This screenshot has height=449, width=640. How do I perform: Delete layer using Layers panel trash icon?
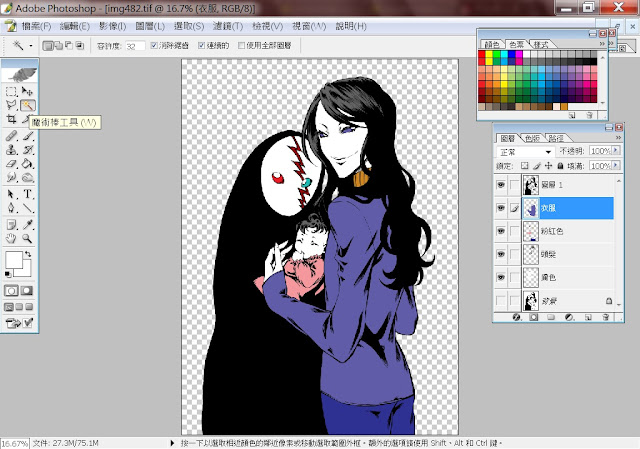point(606,317)
